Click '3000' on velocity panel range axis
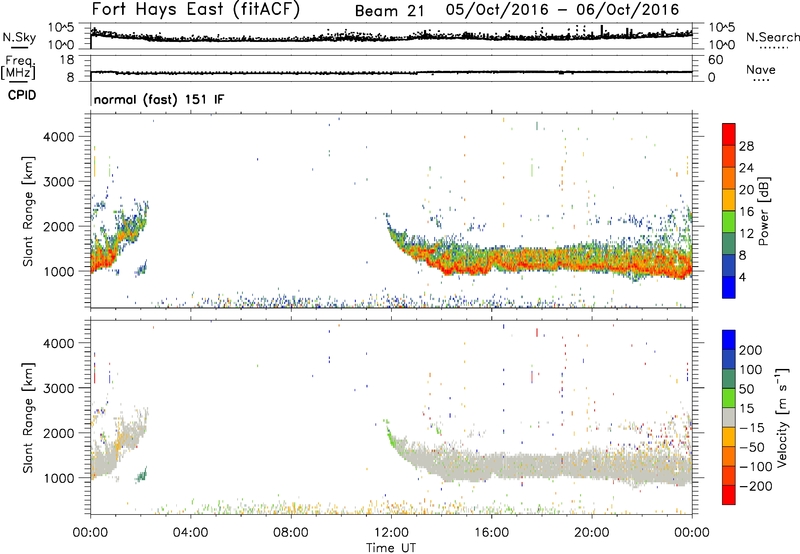 [x=59, y=388]
